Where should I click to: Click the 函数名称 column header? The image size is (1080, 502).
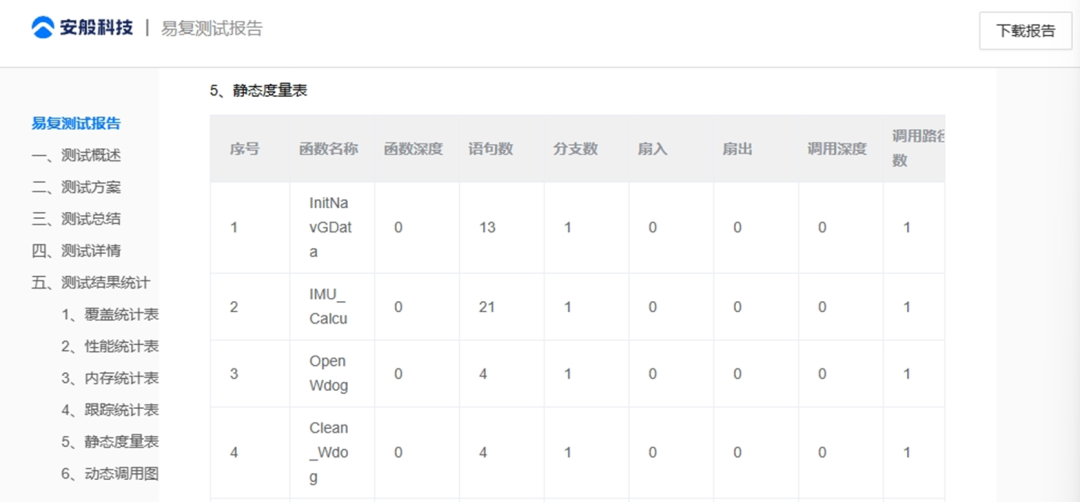tap(328, 149)
